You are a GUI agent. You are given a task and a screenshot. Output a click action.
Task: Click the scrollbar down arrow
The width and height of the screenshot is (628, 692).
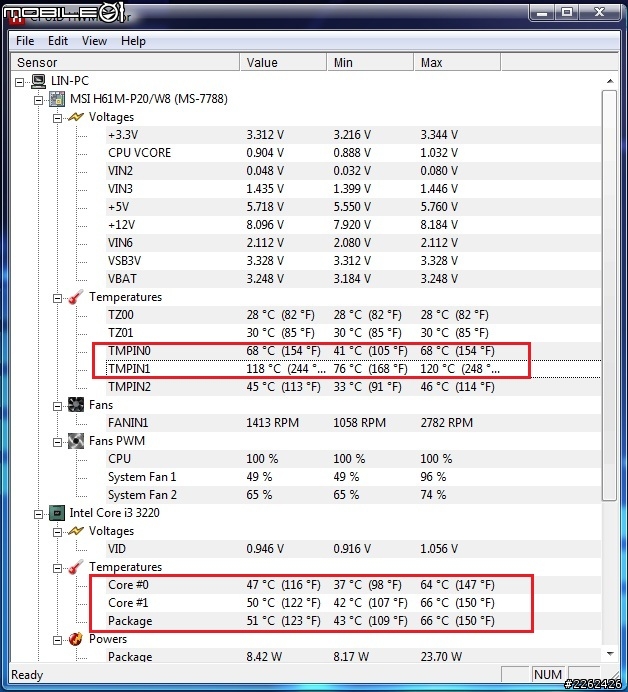(x=610, y=654)
